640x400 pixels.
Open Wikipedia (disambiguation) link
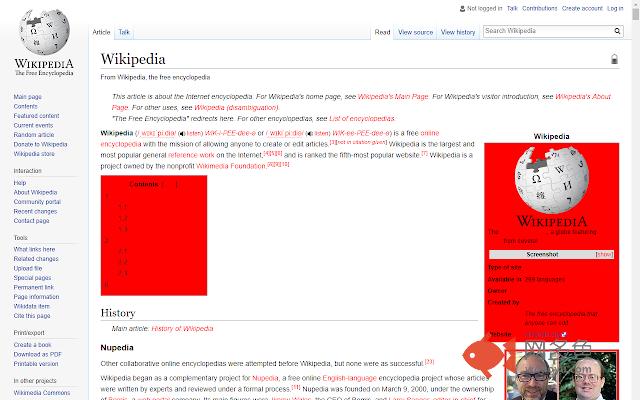pos(236,108)
